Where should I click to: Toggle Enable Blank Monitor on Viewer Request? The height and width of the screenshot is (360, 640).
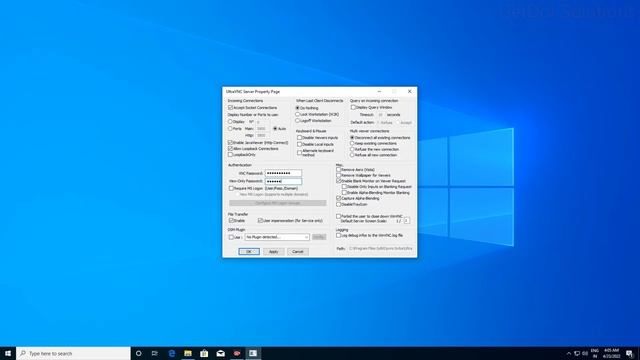coord(338,180)
